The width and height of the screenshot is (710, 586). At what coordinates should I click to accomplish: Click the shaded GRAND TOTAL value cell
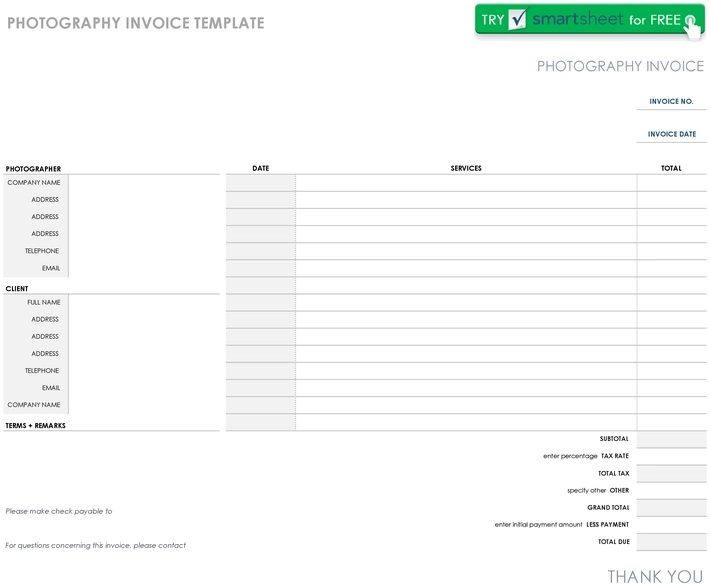pyautogui.click(x=672, y=508)
